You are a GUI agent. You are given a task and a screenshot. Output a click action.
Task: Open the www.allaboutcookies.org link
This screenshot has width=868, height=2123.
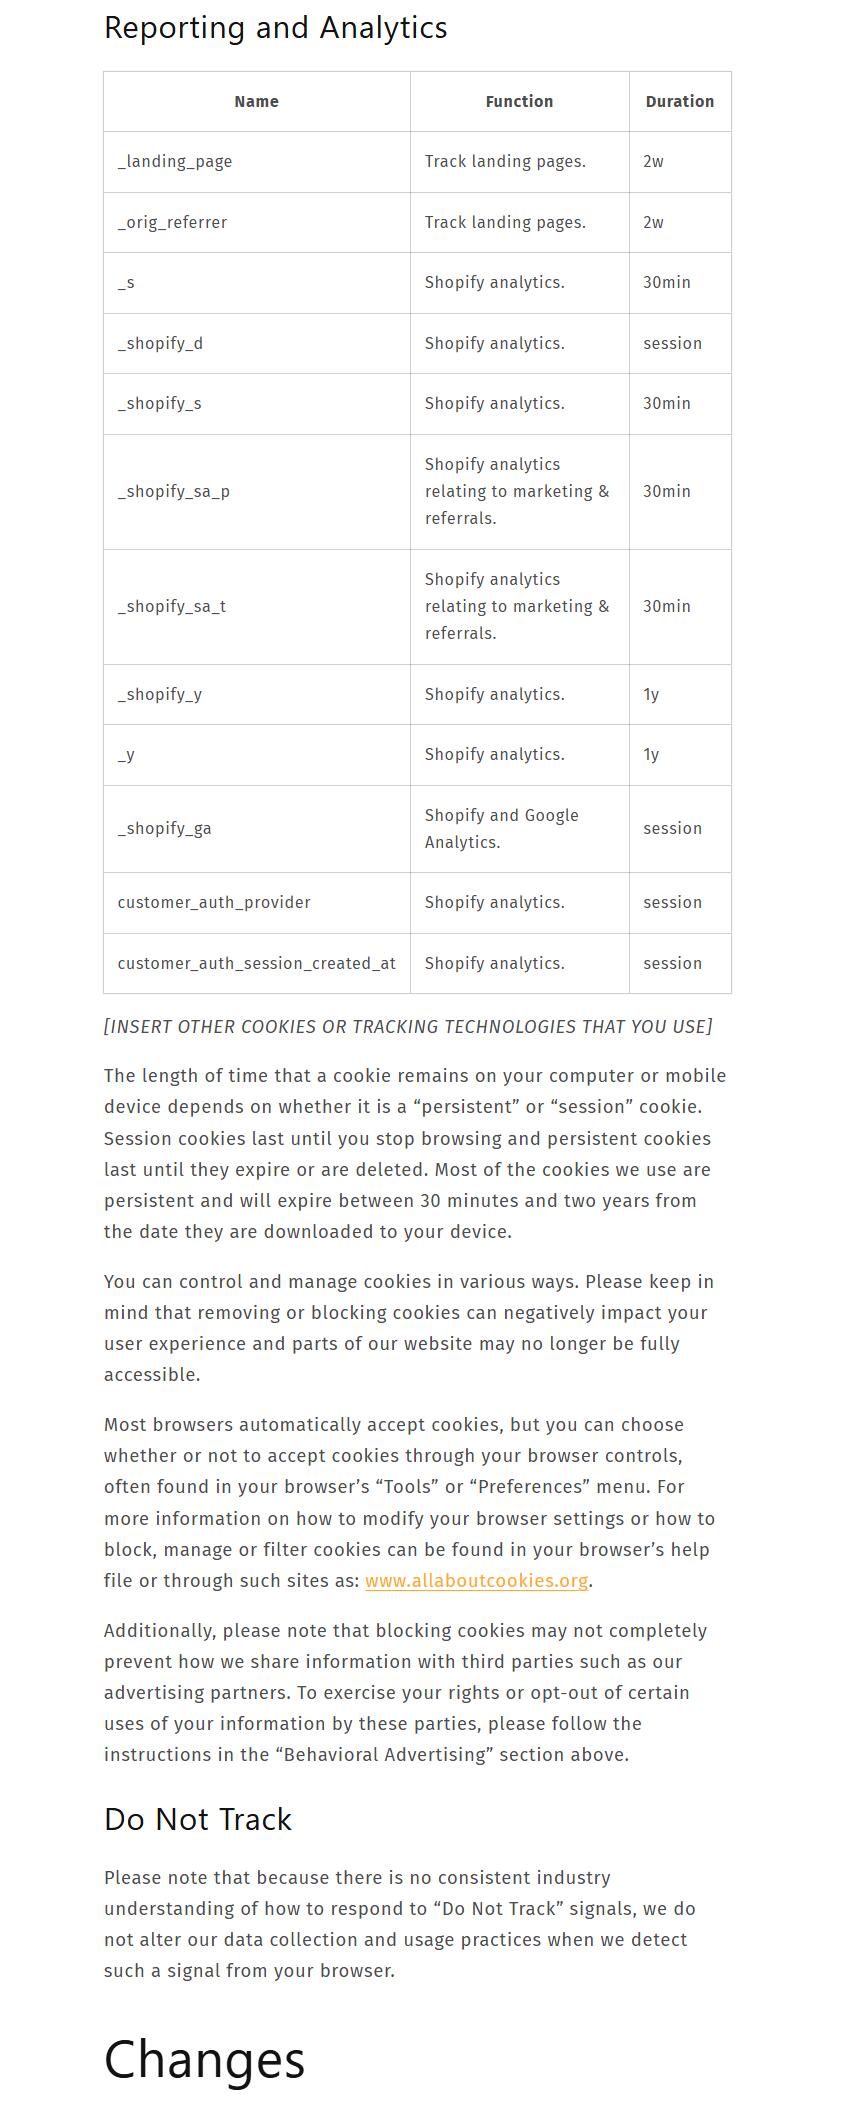click(476, 1581)
